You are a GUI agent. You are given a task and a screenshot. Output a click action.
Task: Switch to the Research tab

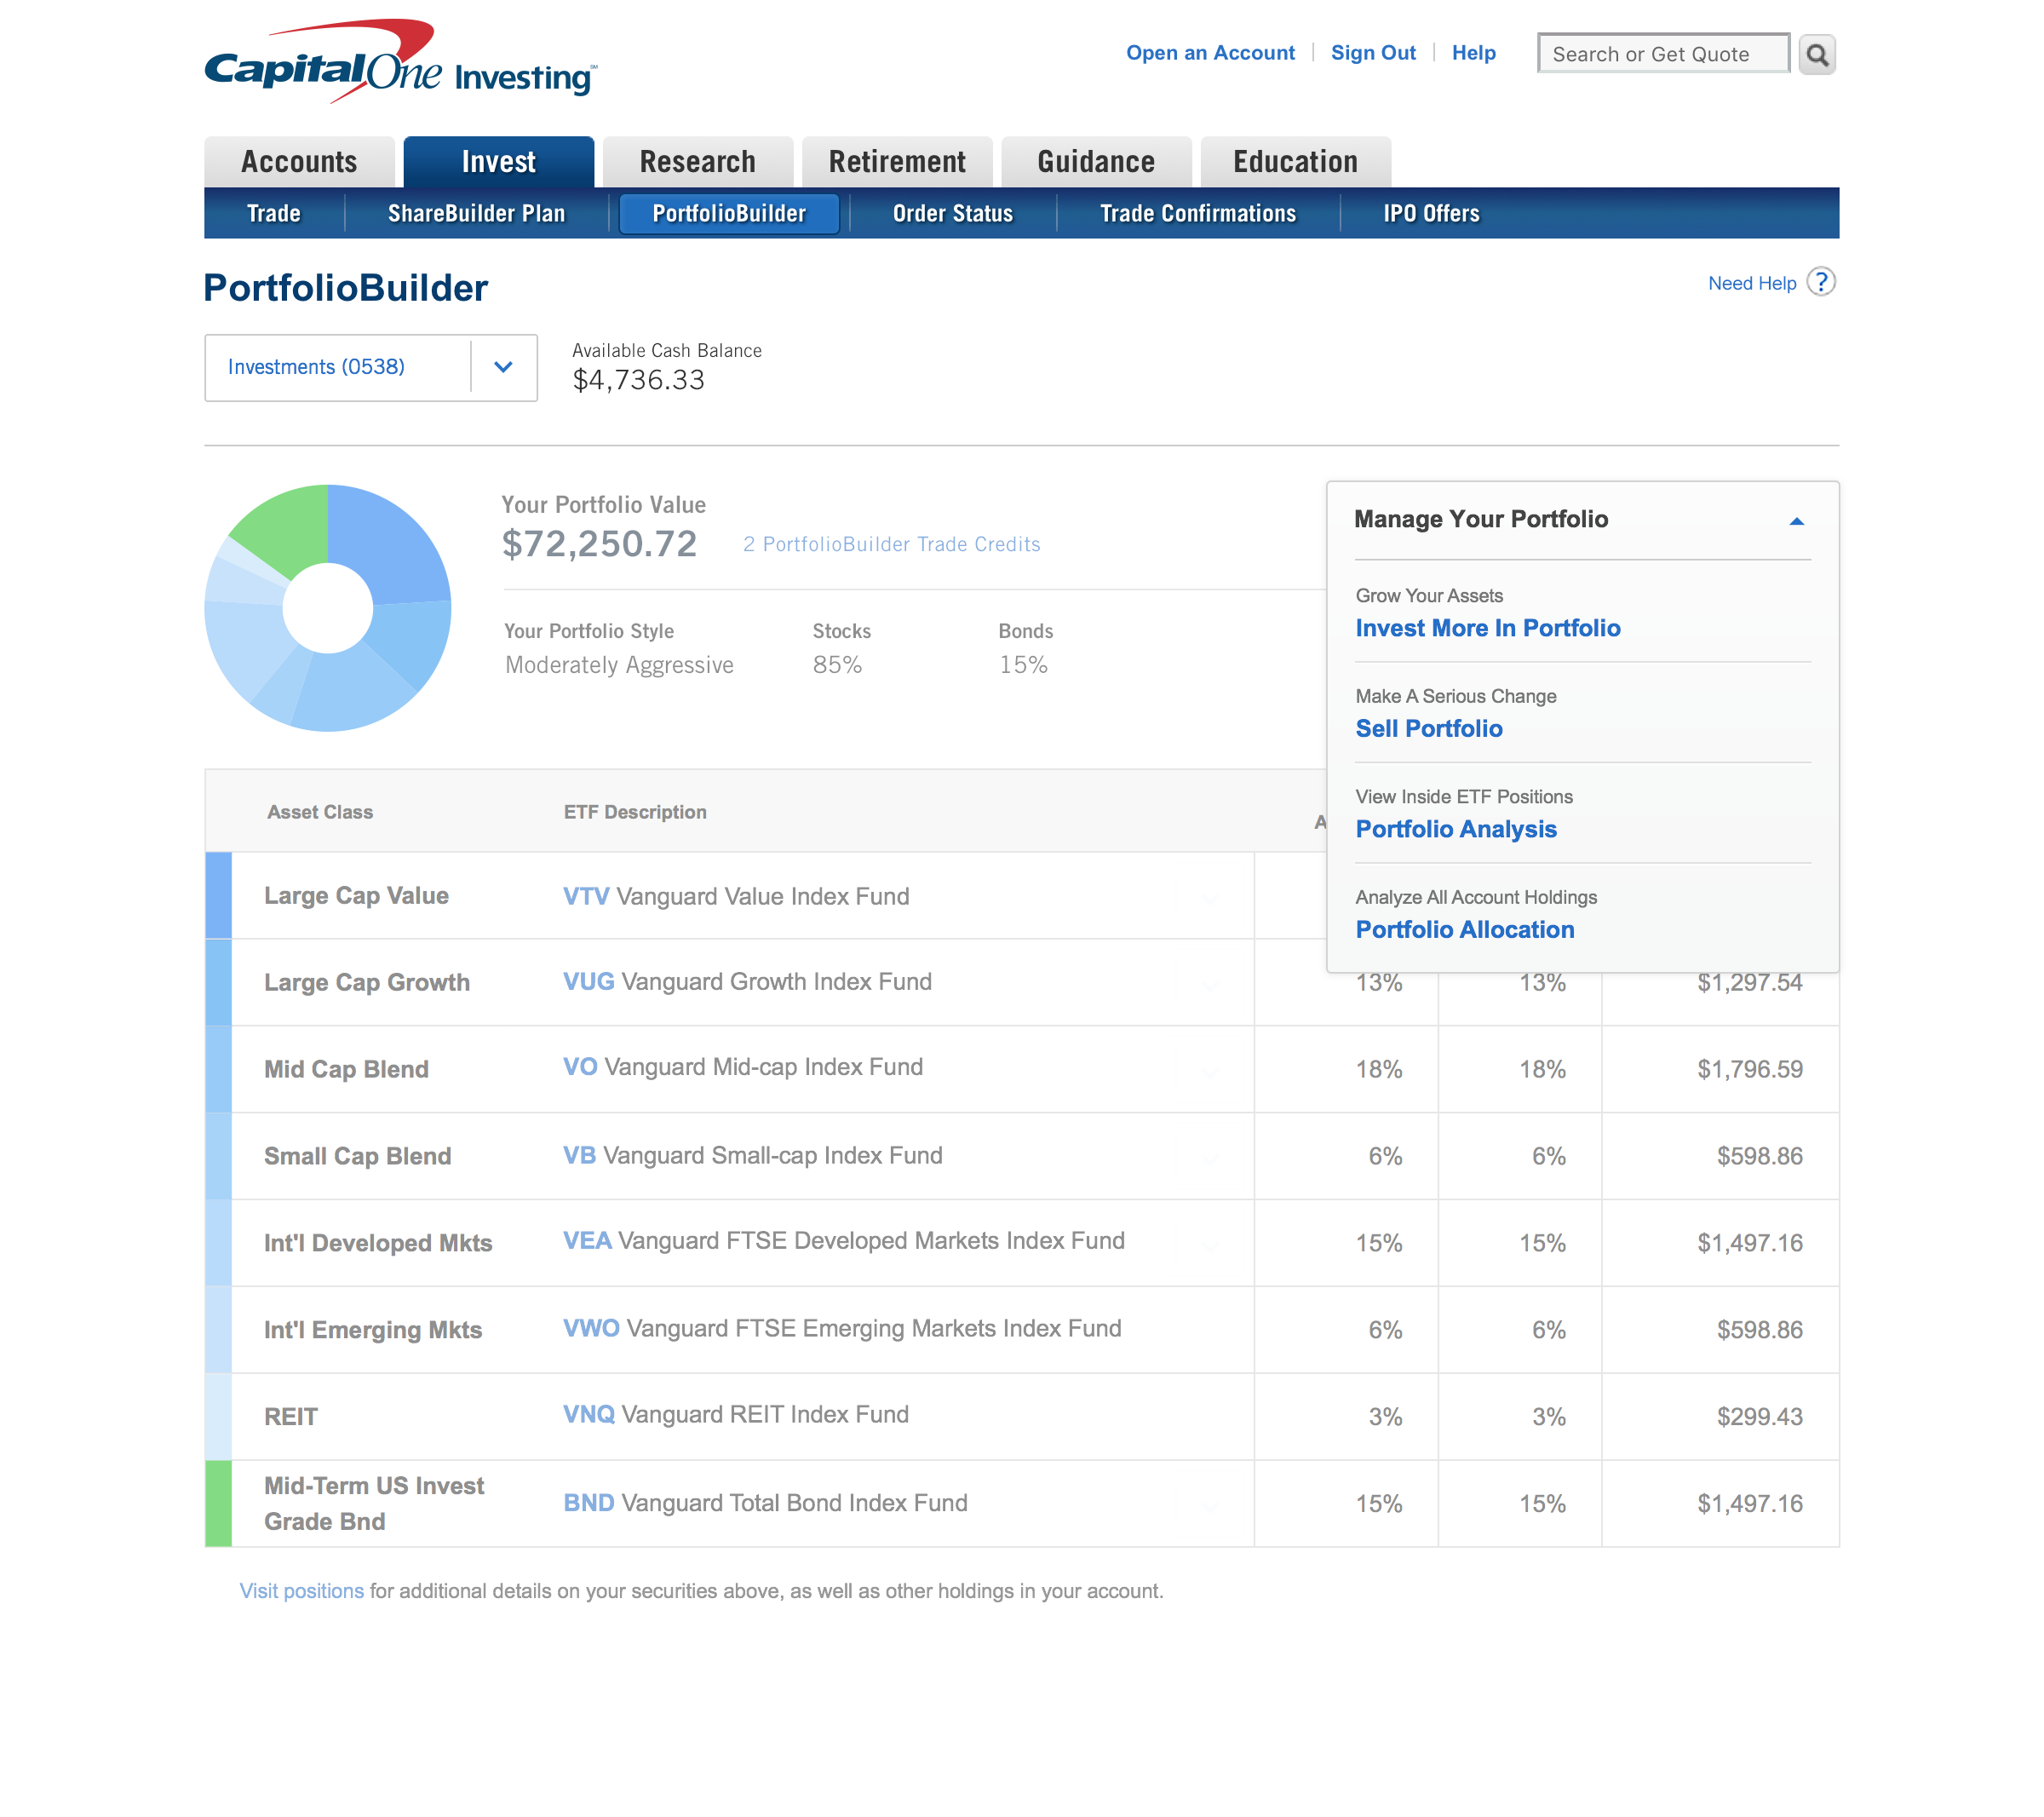[x=697, y=162]
